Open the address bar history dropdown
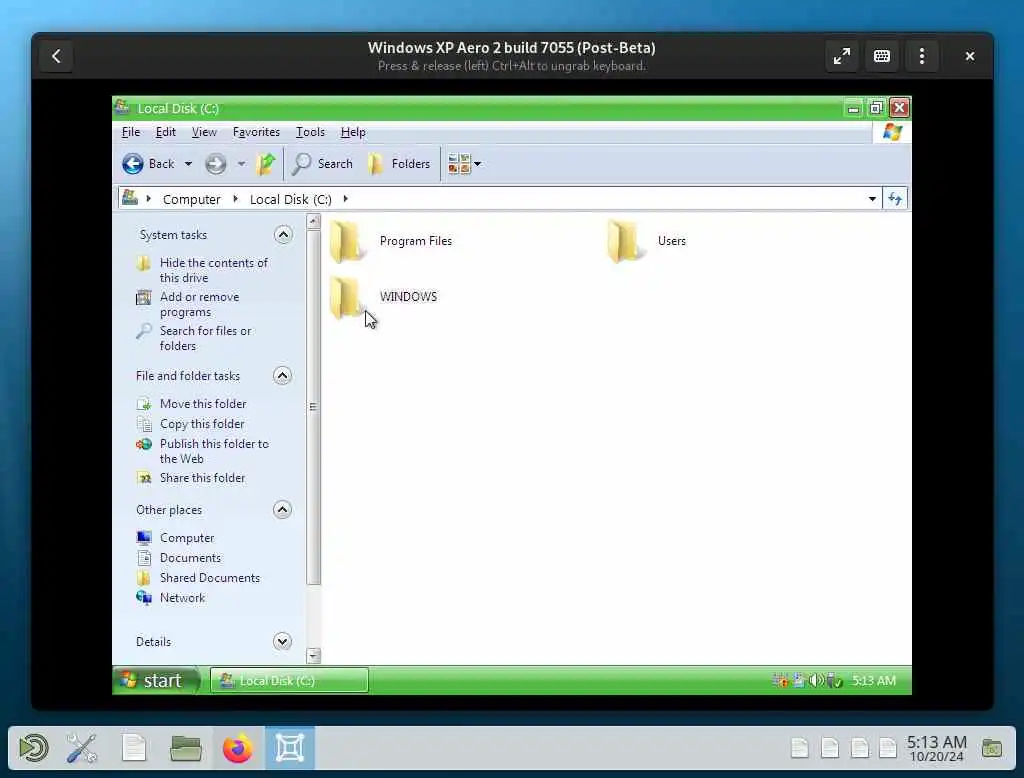 point(872,199)
